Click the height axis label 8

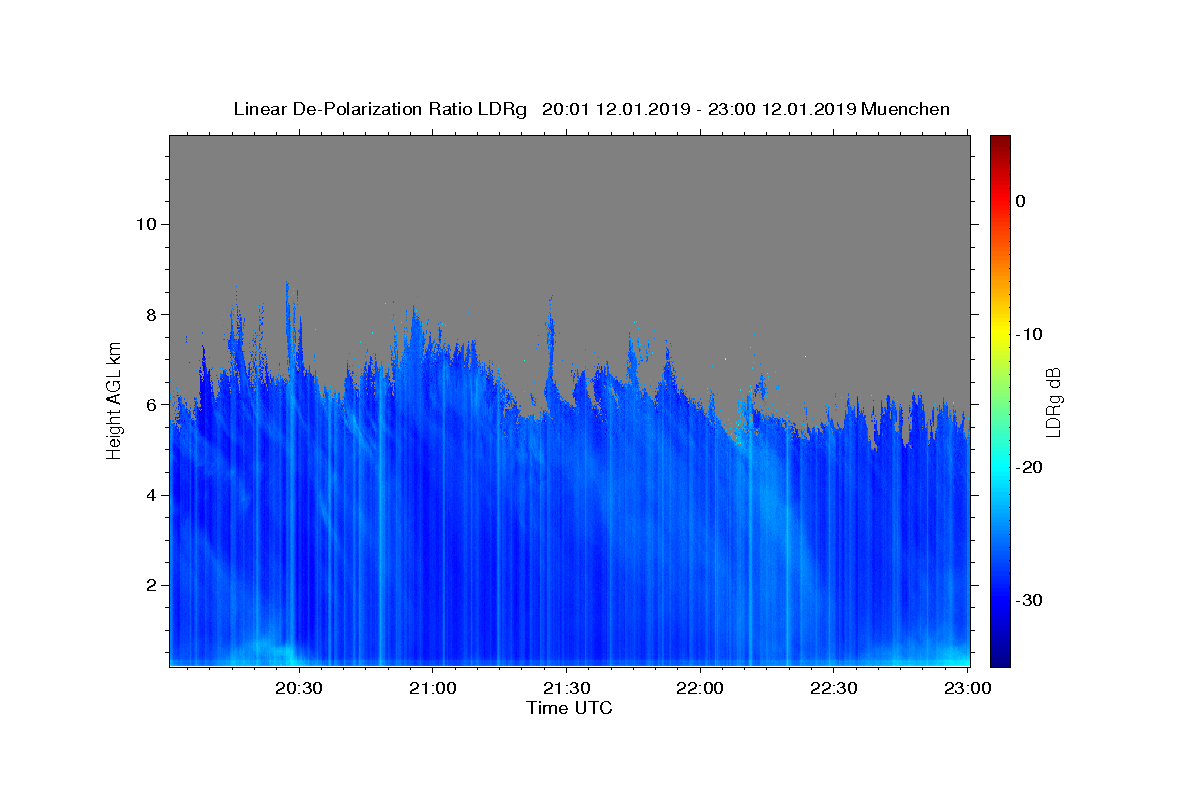(x=150, y=314)
